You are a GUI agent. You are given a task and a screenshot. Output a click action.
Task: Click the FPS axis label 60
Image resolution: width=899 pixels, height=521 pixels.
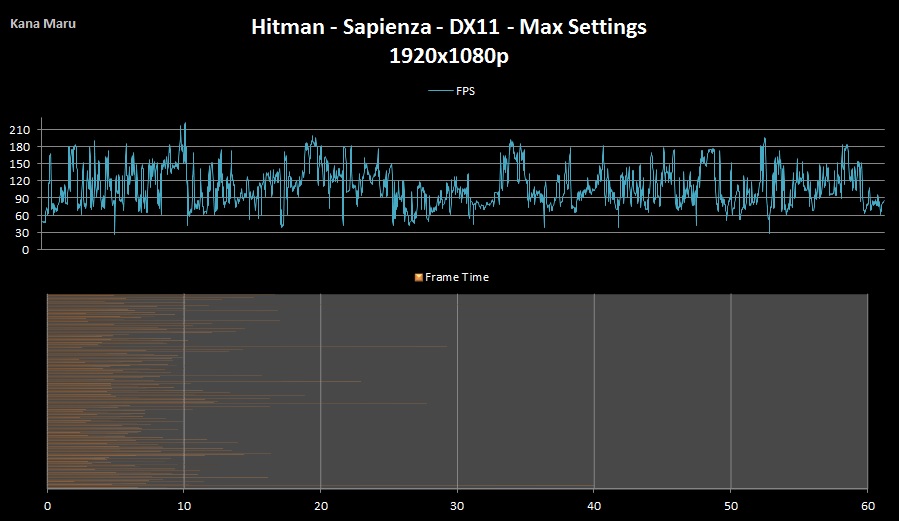[22, 216]
